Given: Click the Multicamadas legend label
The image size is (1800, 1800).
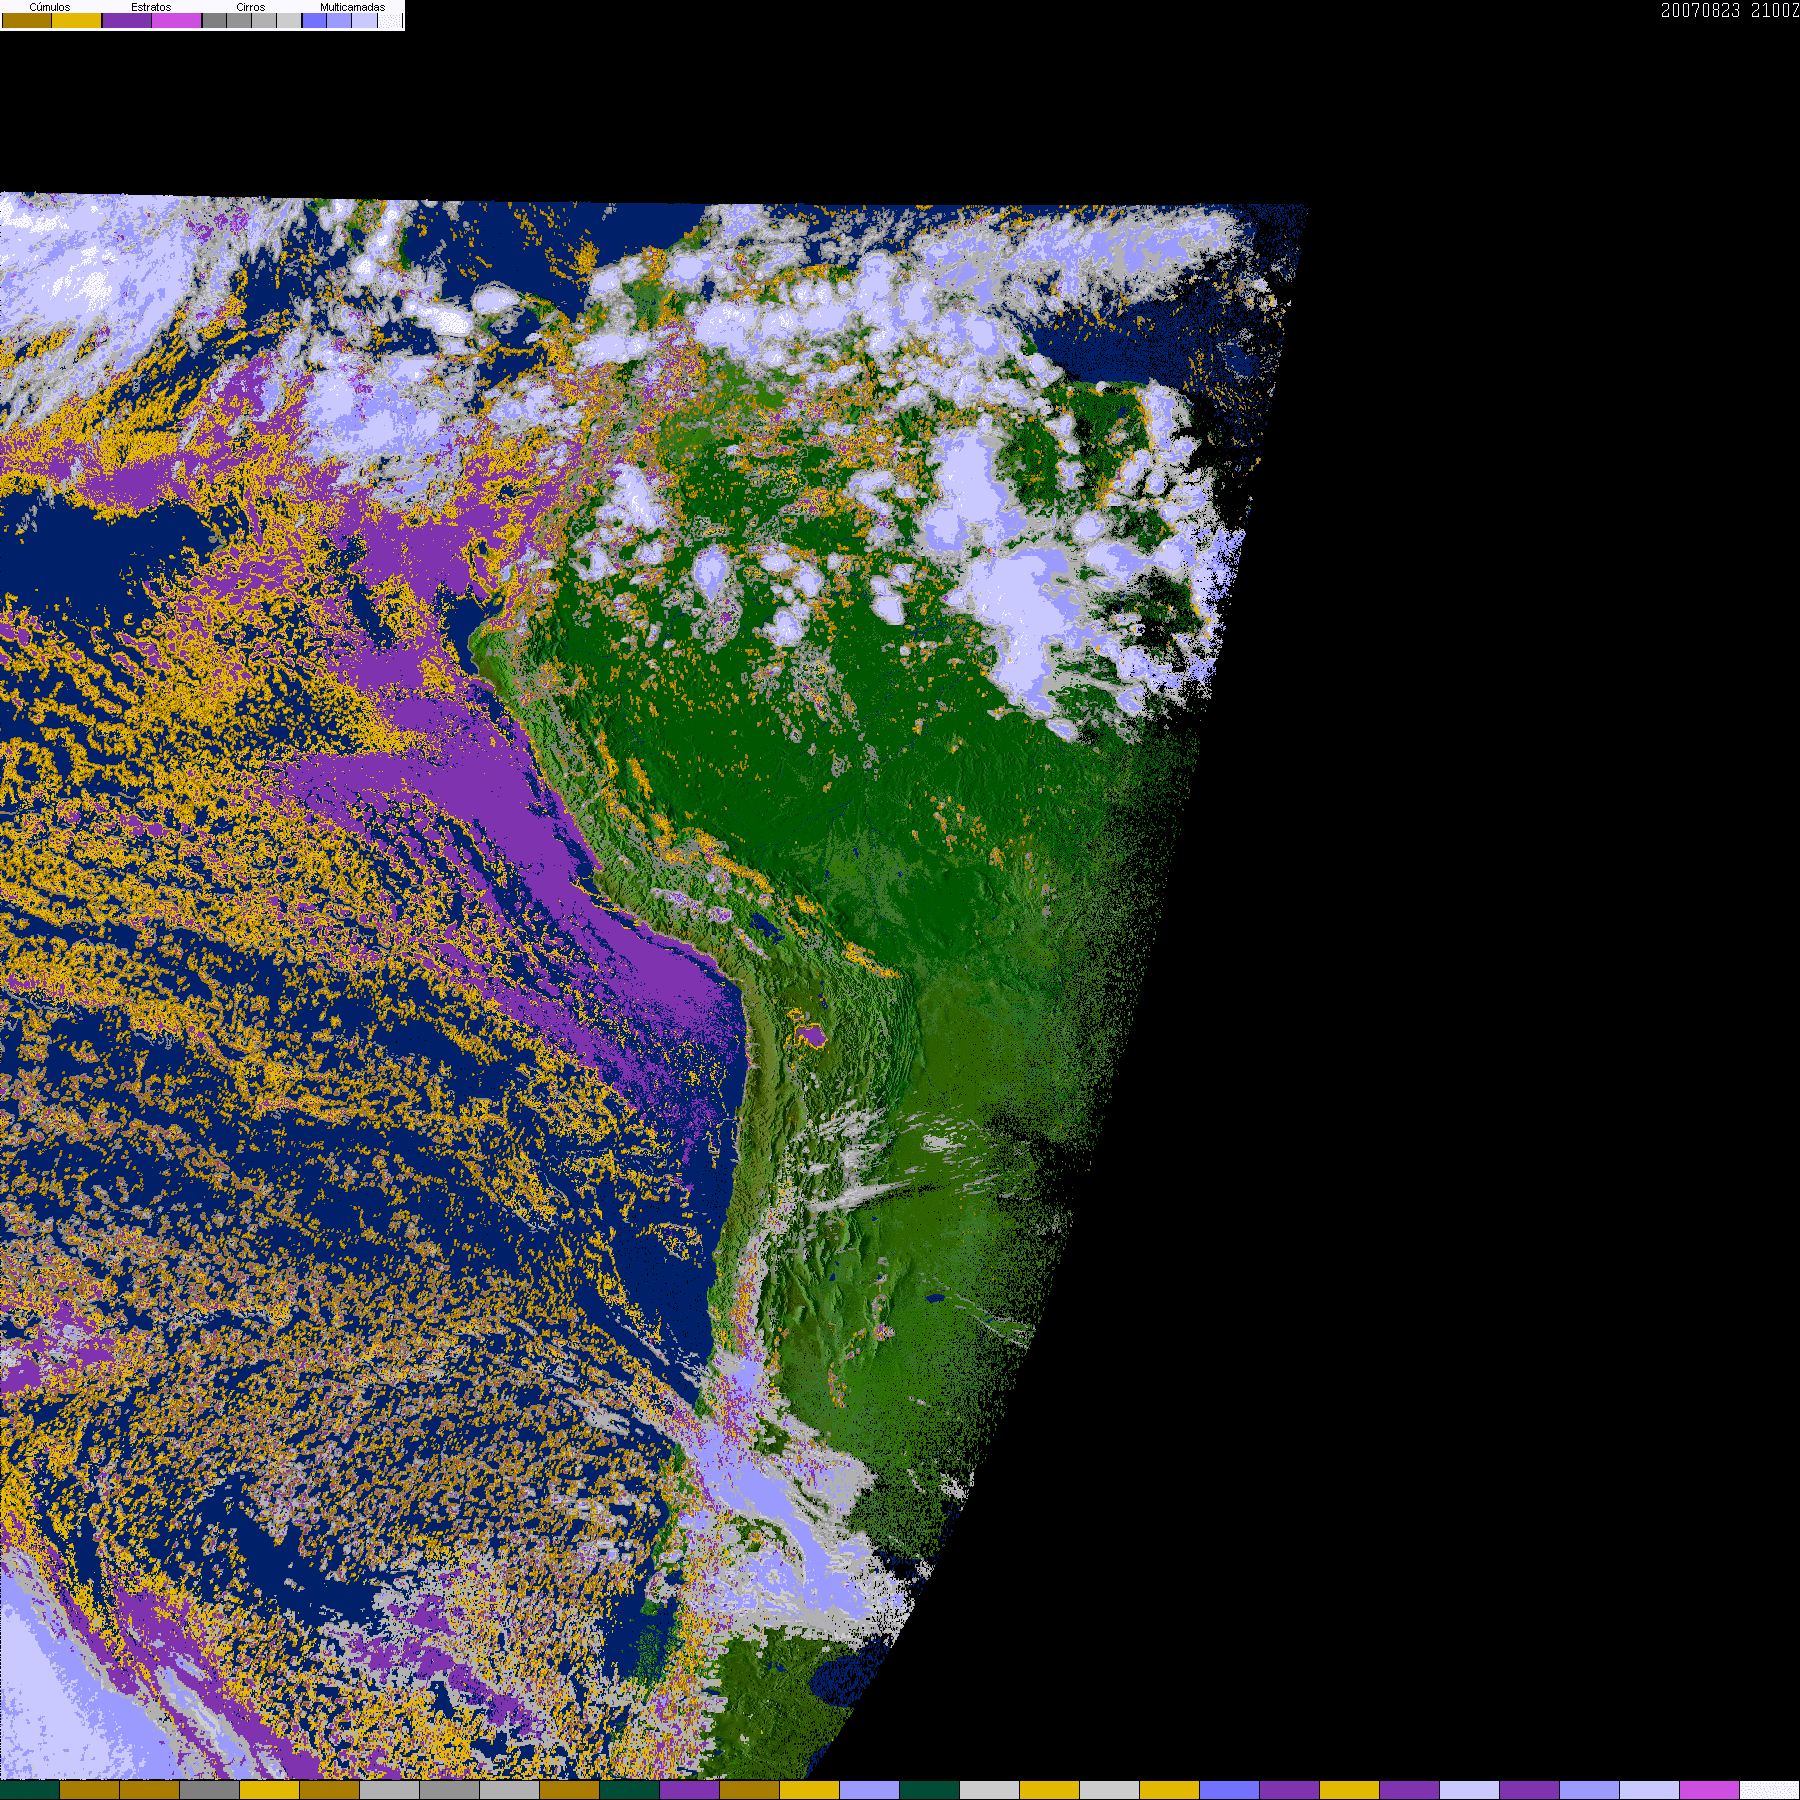Looking at the screenshot, I should click(352, 7).
